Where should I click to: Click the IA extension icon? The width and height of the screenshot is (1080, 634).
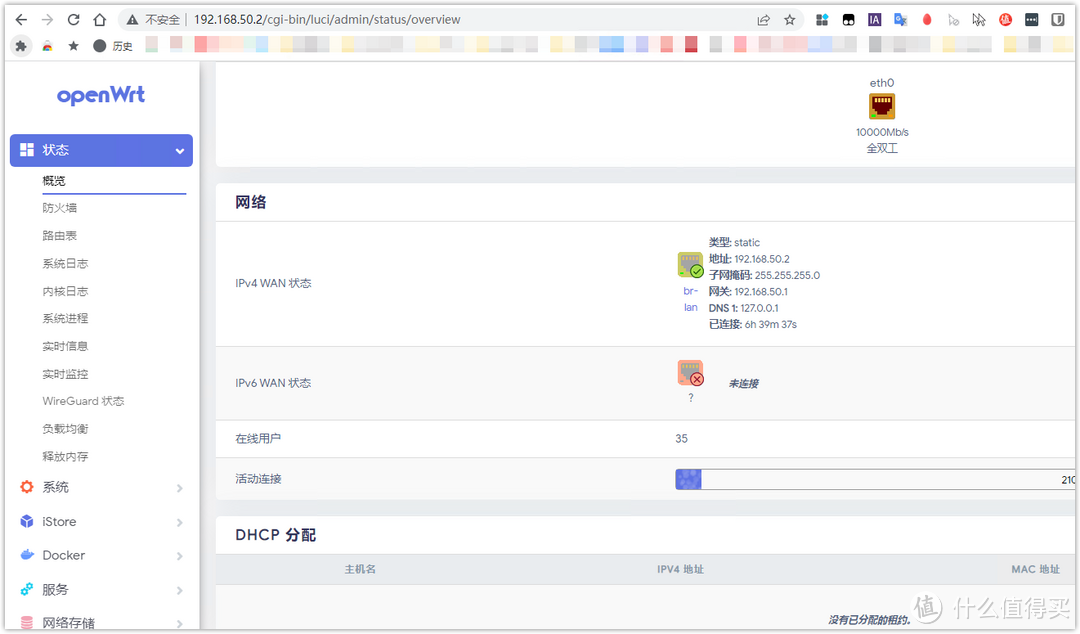(874, 20)
